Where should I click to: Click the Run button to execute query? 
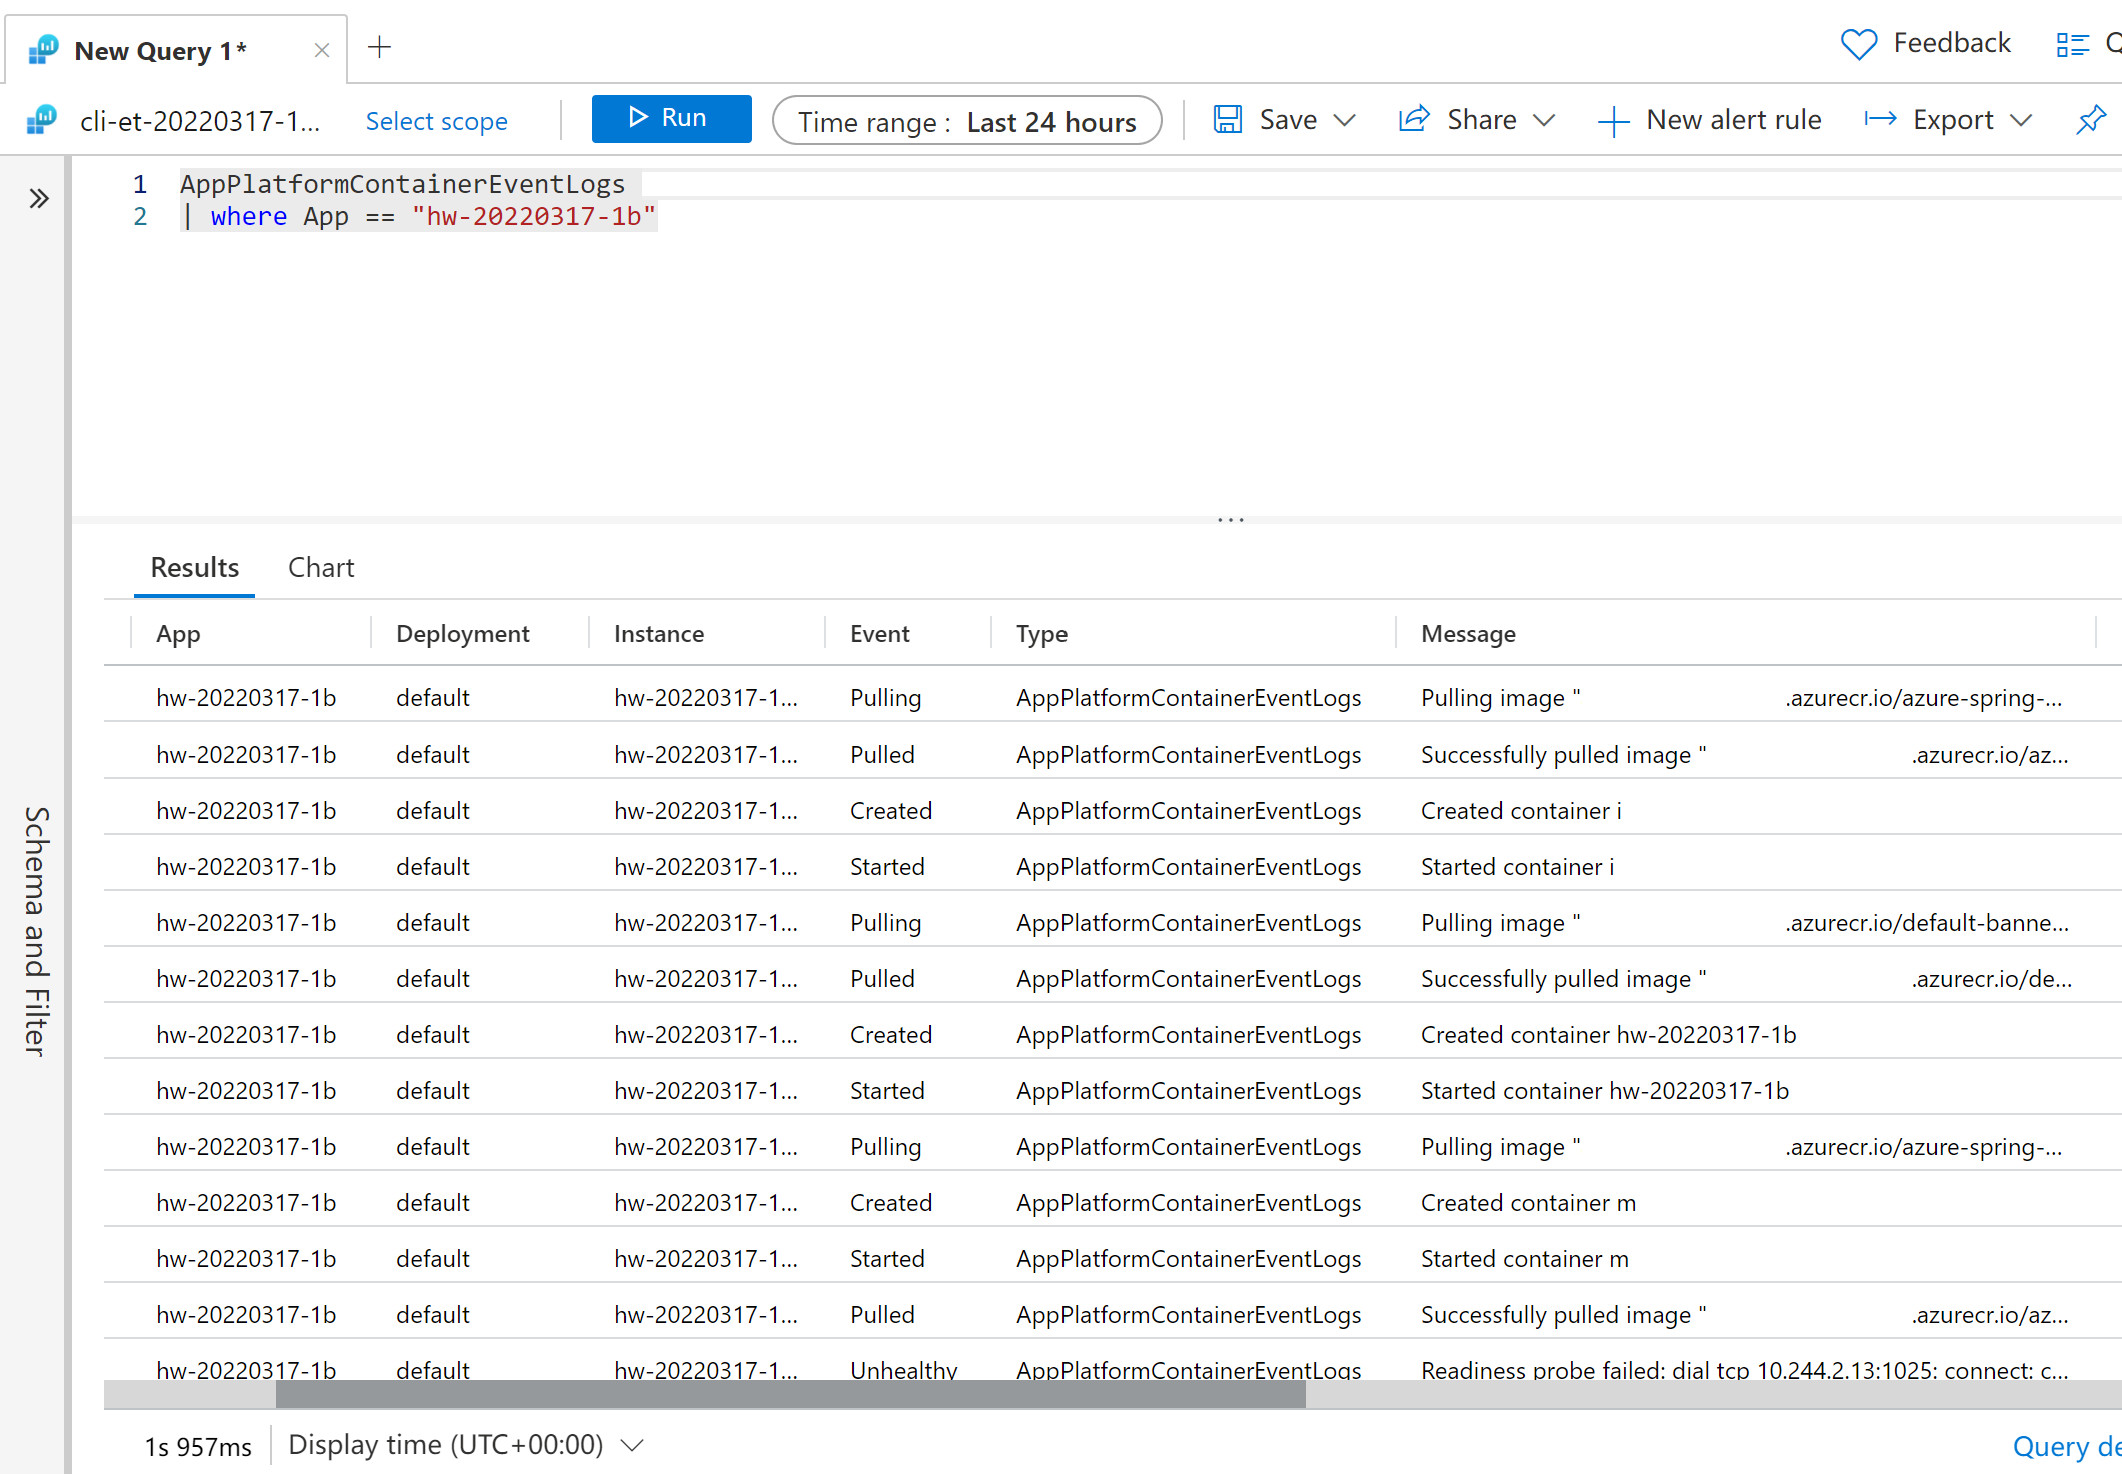(x=668, y=119)
